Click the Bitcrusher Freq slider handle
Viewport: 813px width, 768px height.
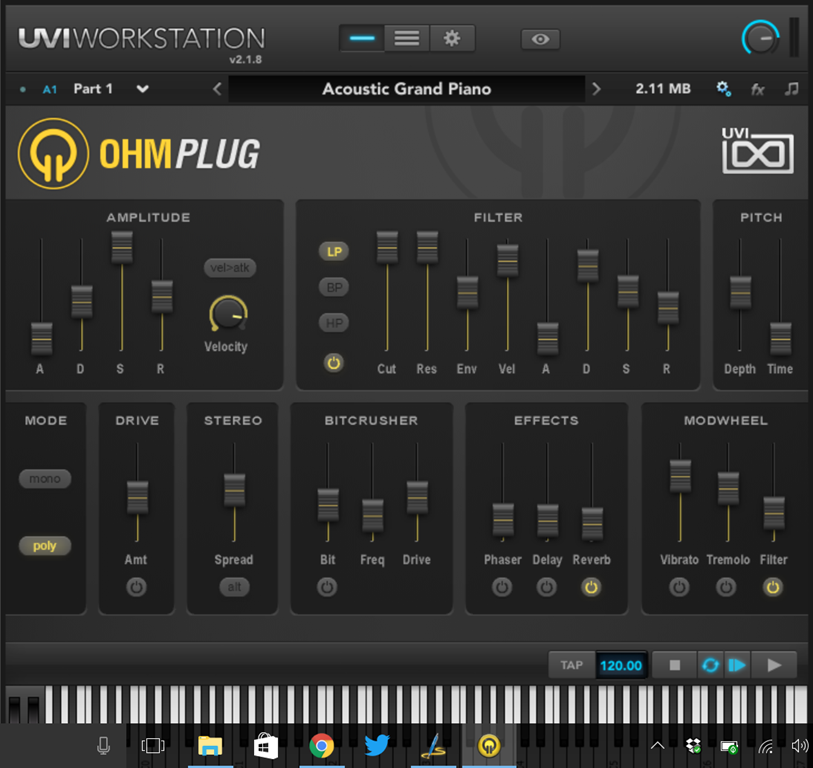click(x=372, y=515)
